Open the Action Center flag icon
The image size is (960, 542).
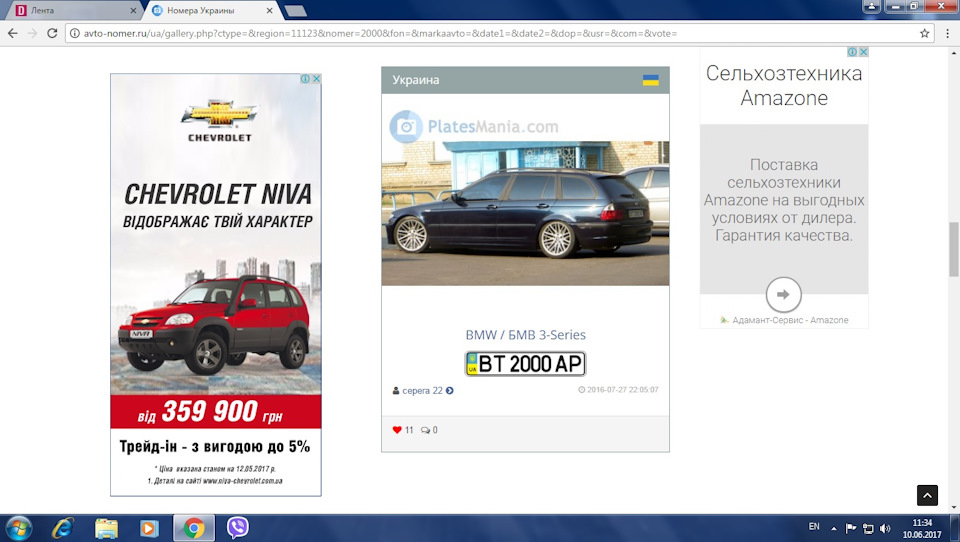[x=850, y=528]
